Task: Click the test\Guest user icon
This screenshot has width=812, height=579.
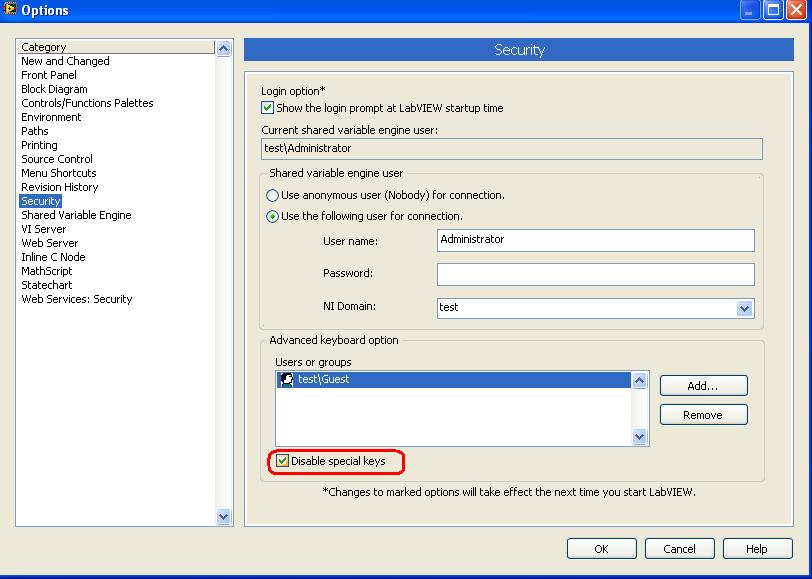Action: [x=286, y=380]
